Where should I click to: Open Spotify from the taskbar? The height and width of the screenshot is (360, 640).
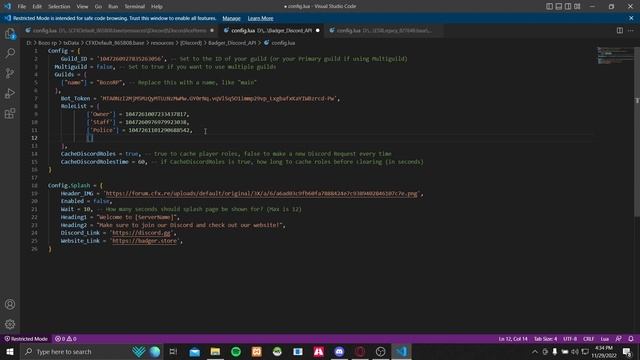coord(236,351)
